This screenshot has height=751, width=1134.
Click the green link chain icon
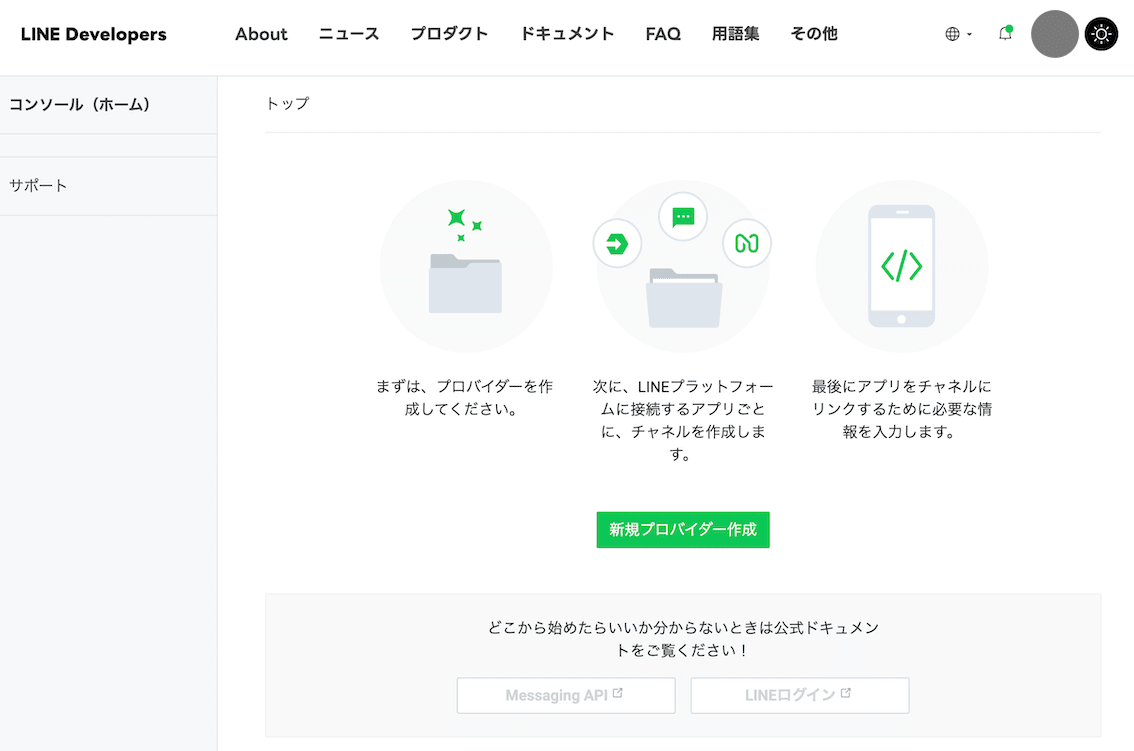tap(746, 243)
